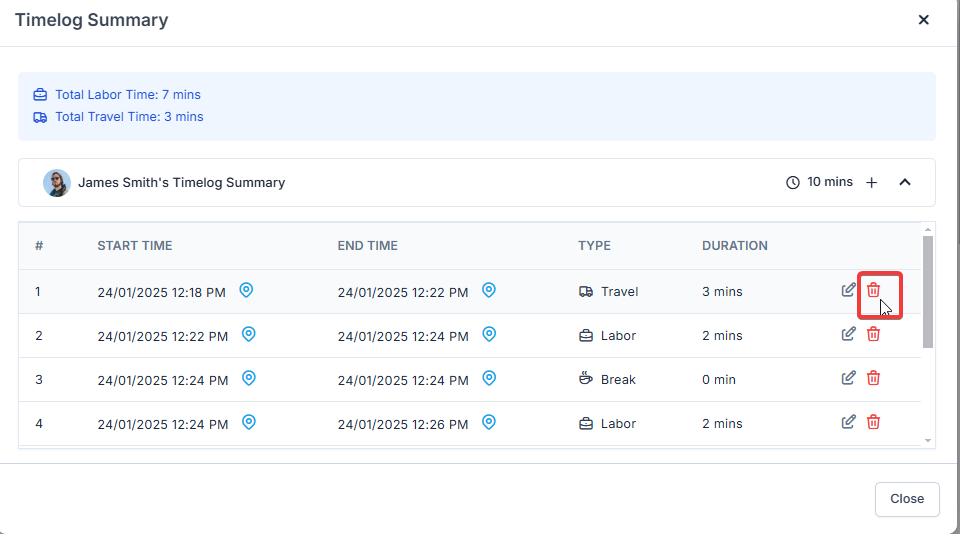Delete row 4 Labor timelog entry

(873, 423)
